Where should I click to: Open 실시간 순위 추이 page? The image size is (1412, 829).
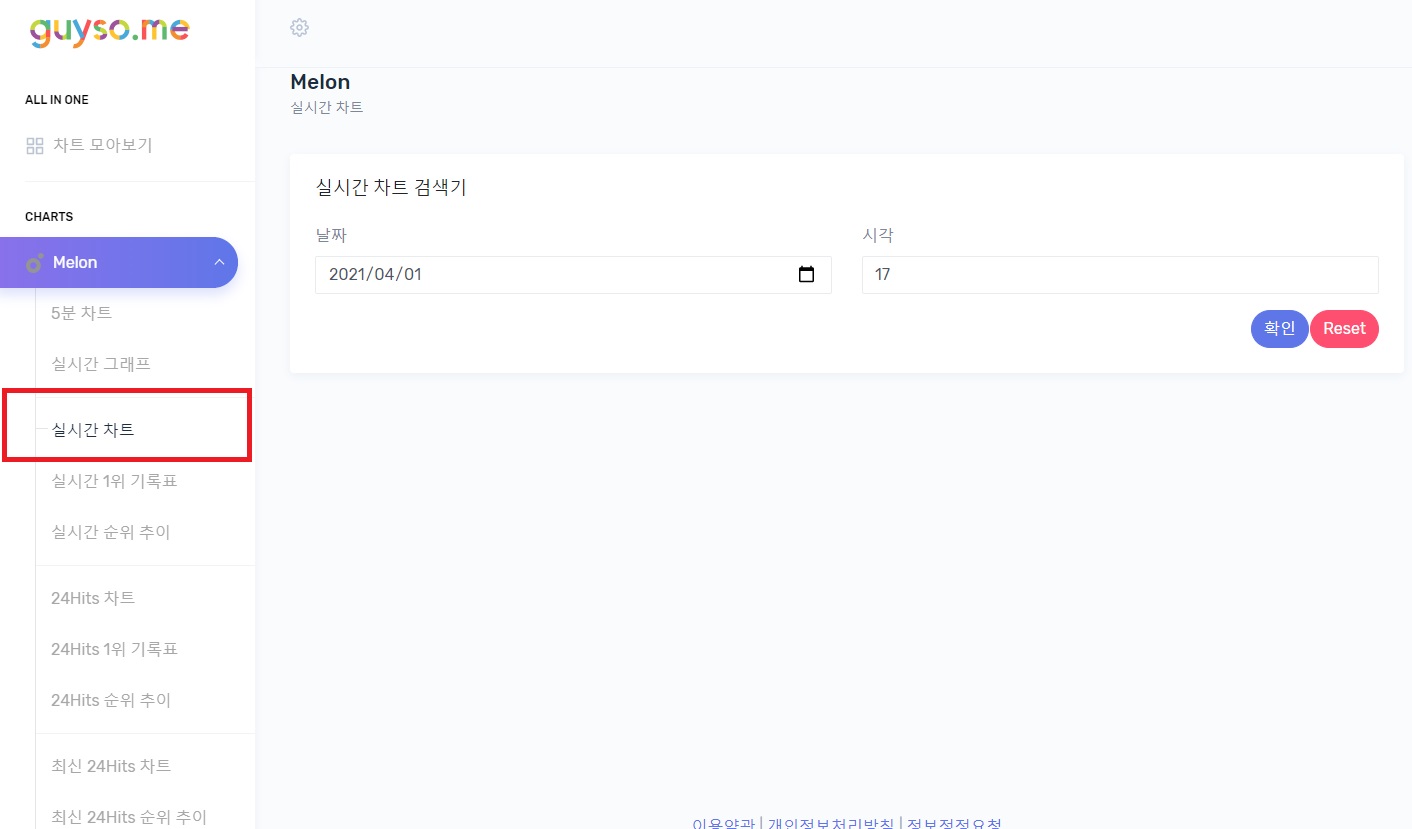coord(111,532)
